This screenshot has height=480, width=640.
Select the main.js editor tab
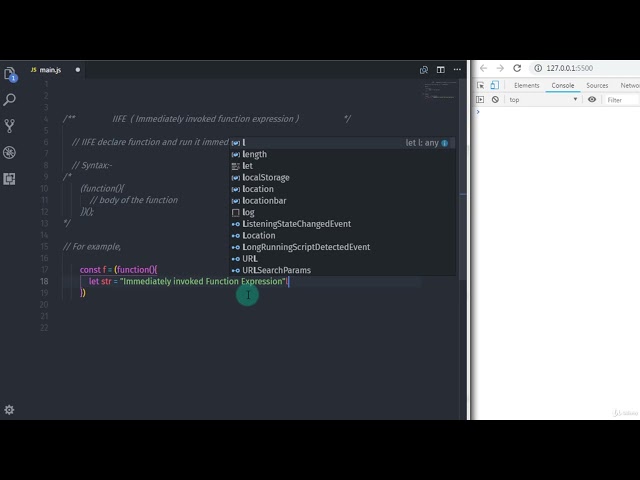[50, 70]
